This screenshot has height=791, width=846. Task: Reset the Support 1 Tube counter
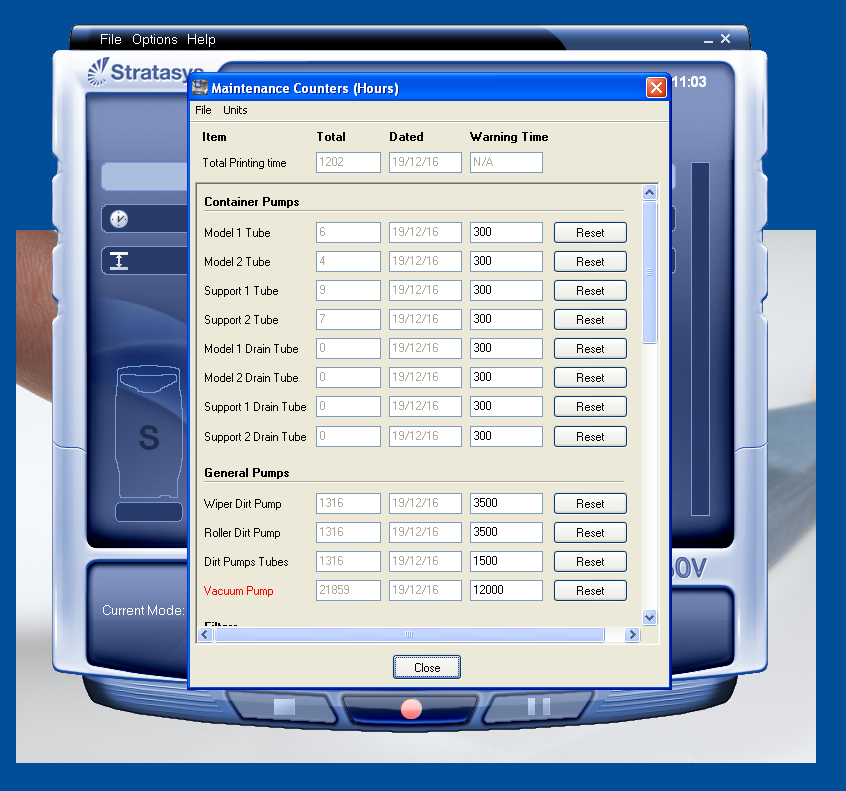tap(590, 291)
